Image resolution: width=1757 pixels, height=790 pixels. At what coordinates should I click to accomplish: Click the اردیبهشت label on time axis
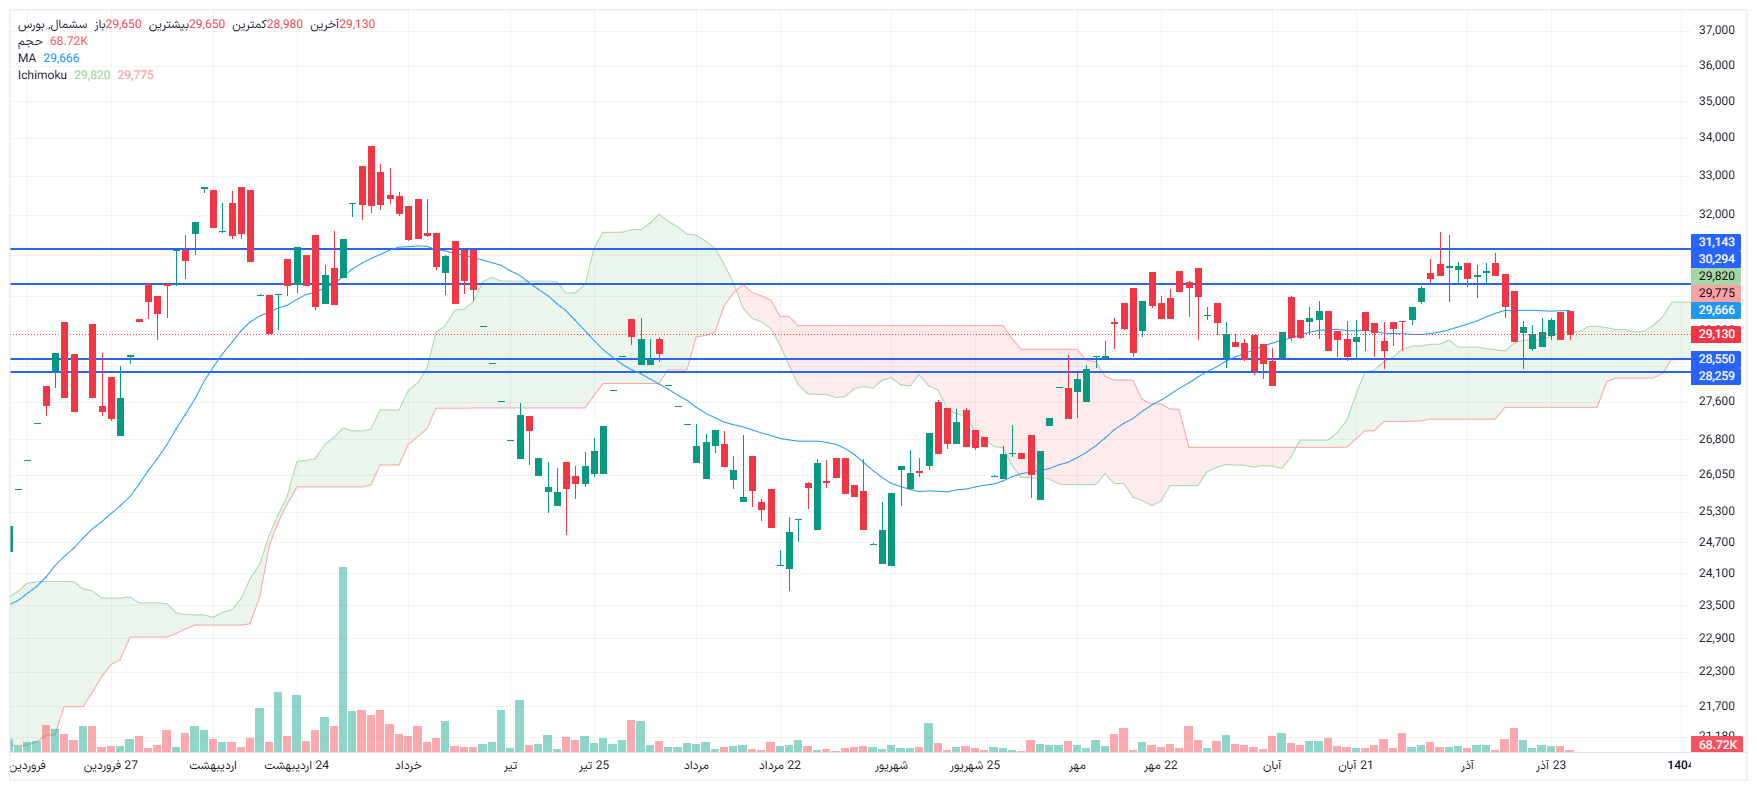pyautogui.click(x=213, y=766)
